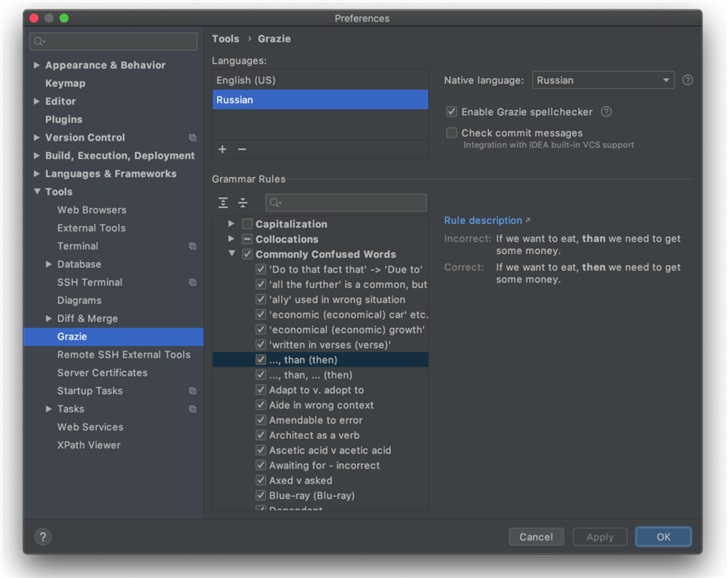728x578 pixels.
Task: Uncheck 'Blue-ray (Blu-ray)' rule checkbox
Action: (261, 495)
